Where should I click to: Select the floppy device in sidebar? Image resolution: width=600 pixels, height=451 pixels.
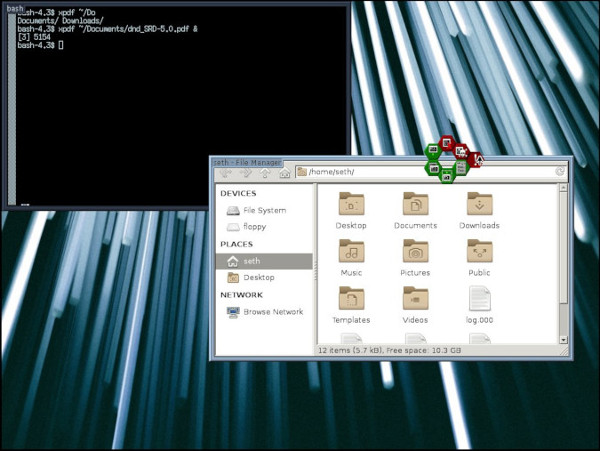[255, 227]
